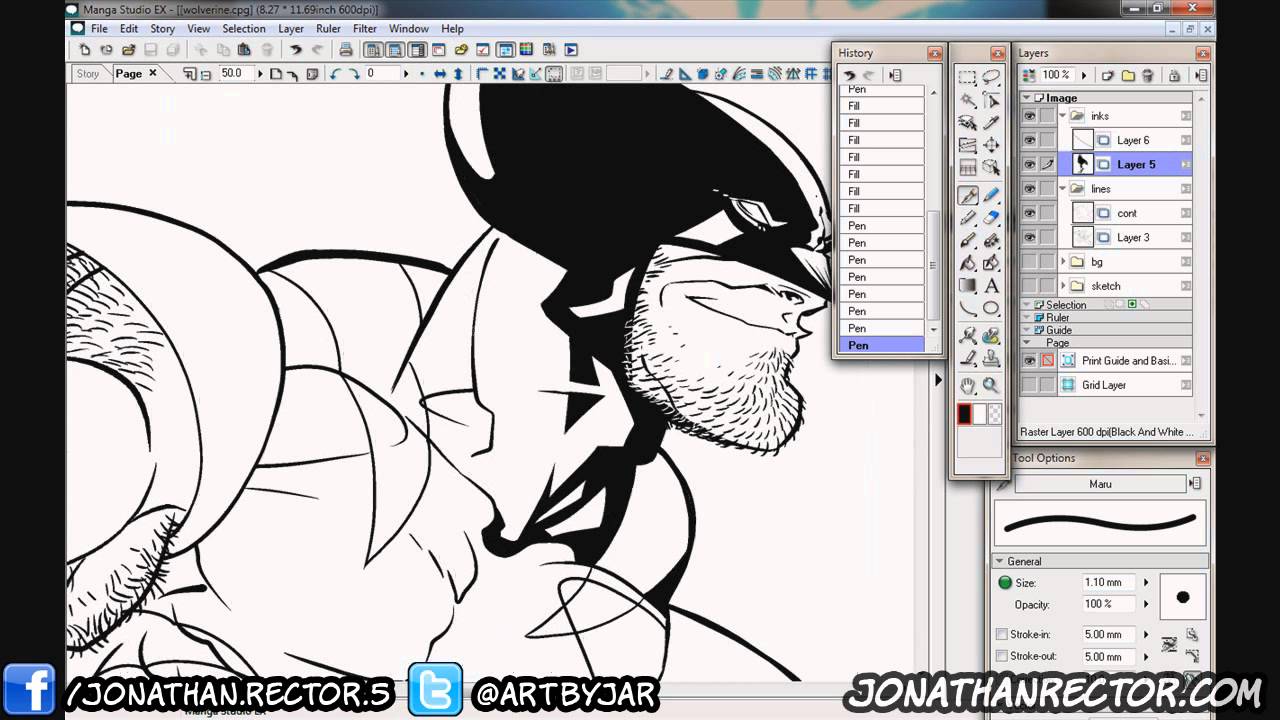The height and width of the screenshot is (720, 1280).
Task: Switch to the Story tab
Action: click(x=88, y=74)
